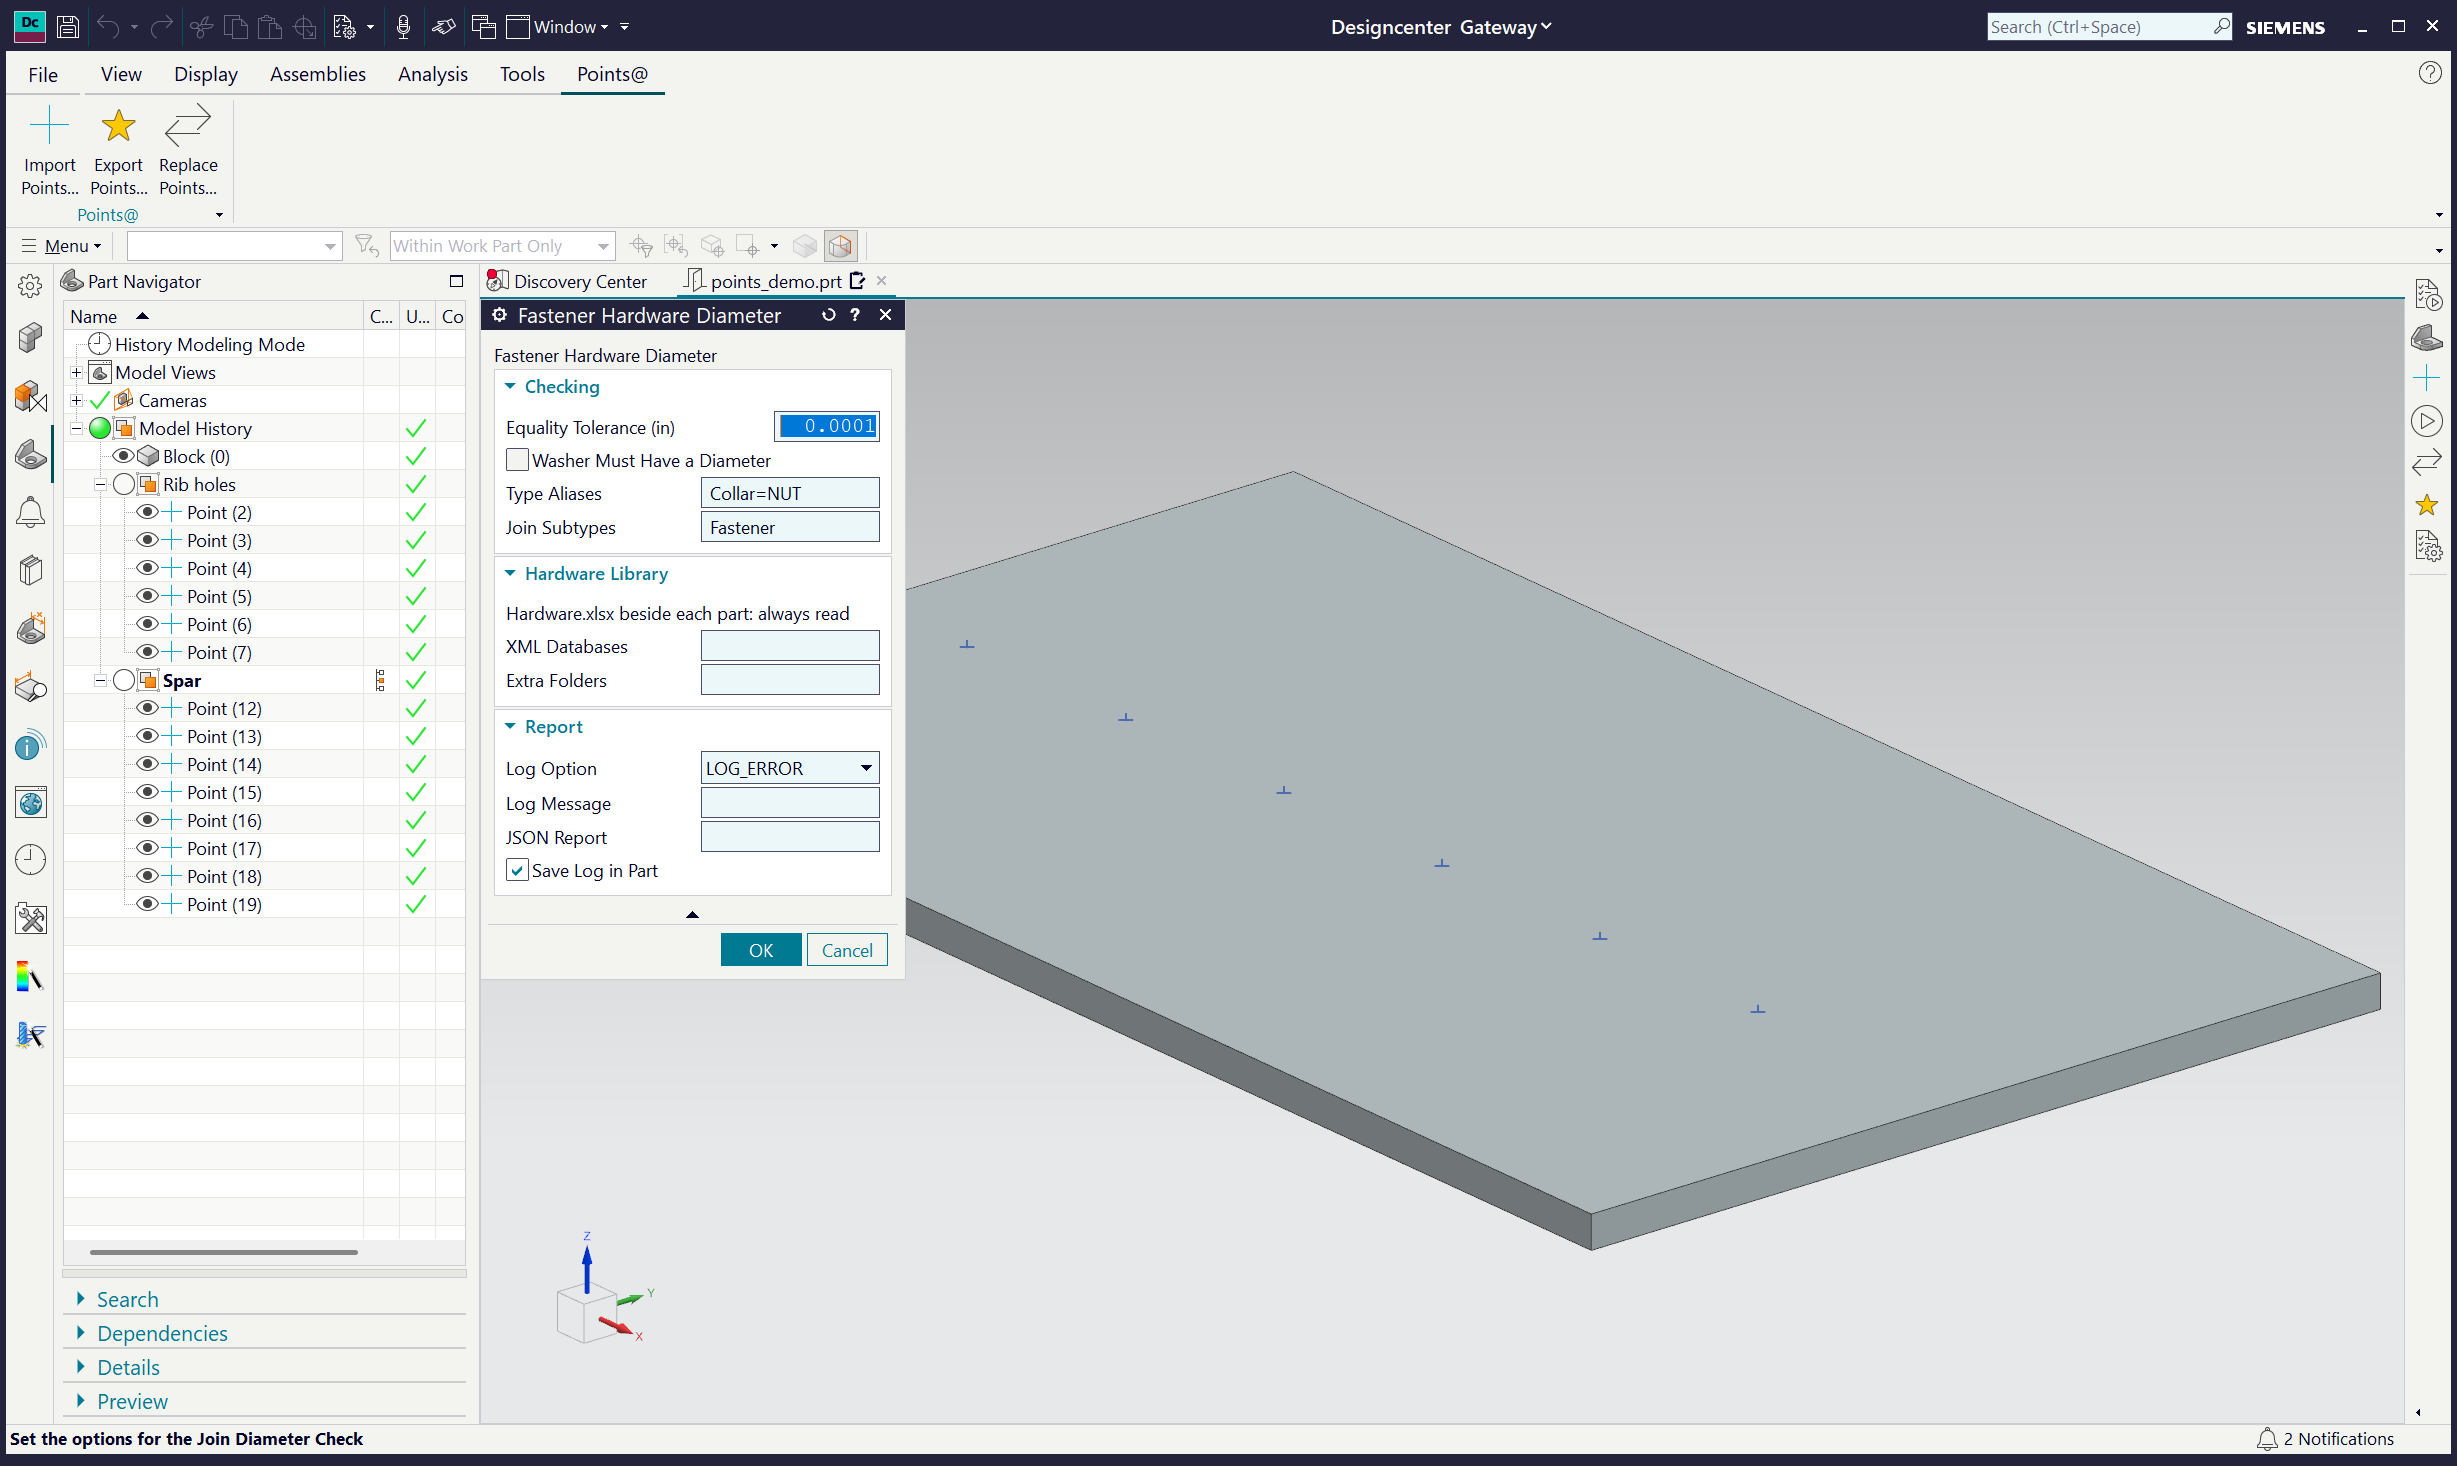Image resolution: width=2457 pixels, height=1466 pixels.
Task: Open the Assemblies ribbon tab
Action: click(318, 74)
